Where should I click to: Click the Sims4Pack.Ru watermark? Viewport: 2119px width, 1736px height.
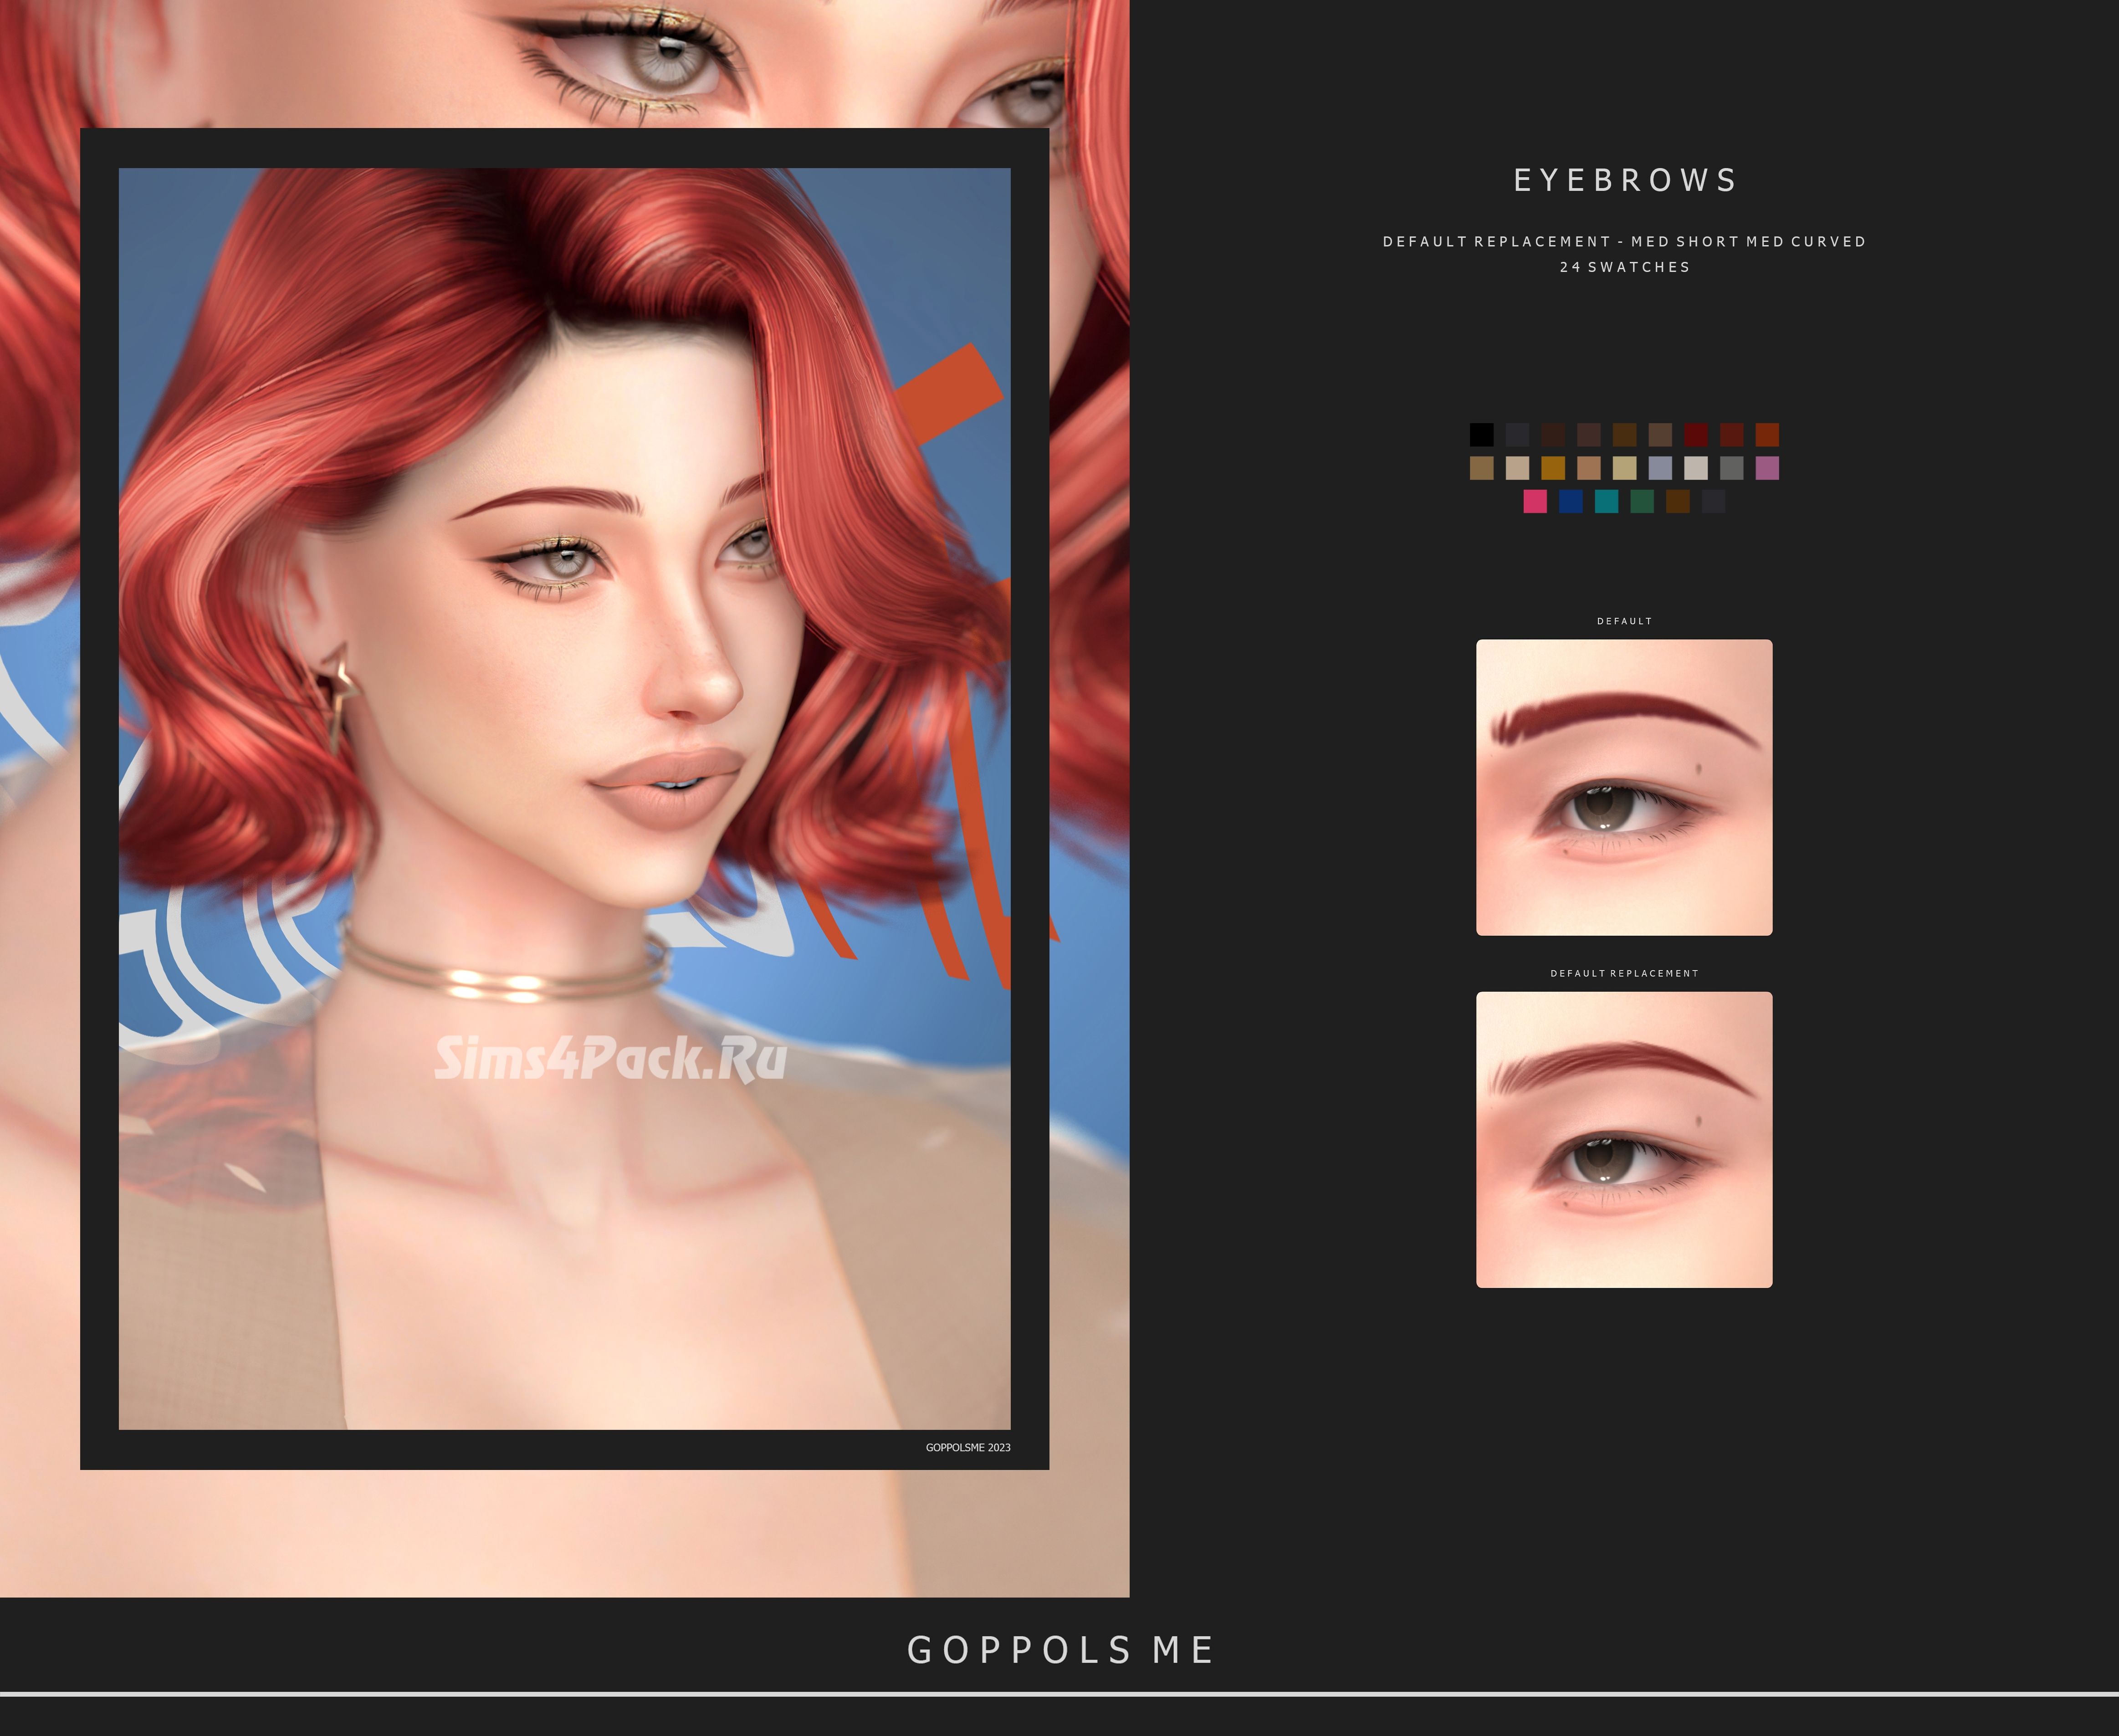(610, 1058)
